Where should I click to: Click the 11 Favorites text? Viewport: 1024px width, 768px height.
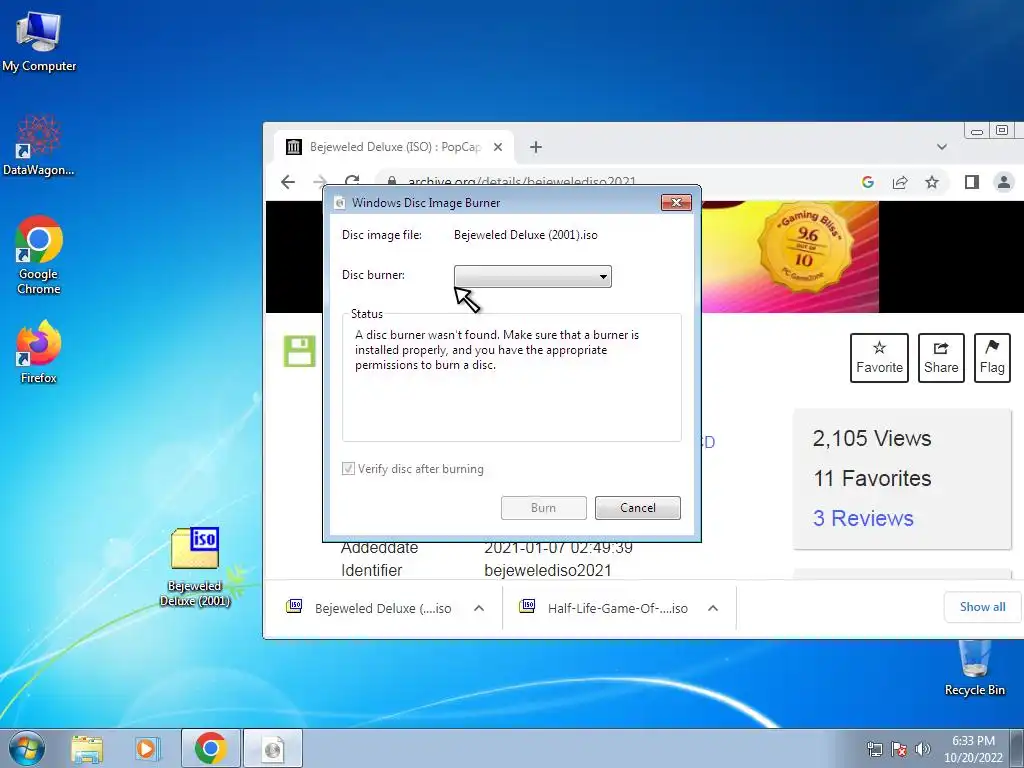pyautogui.click(x=872, y=478)
